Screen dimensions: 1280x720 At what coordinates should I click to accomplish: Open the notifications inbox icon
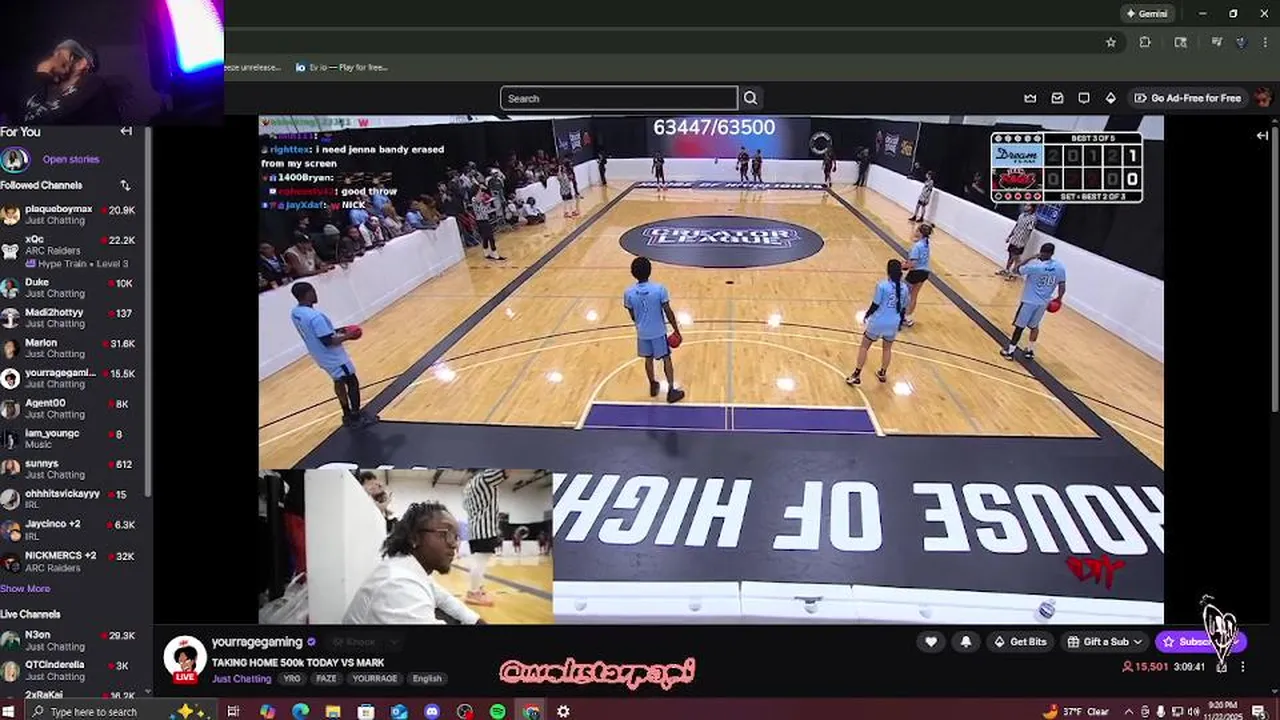[x=1057, y=98]
